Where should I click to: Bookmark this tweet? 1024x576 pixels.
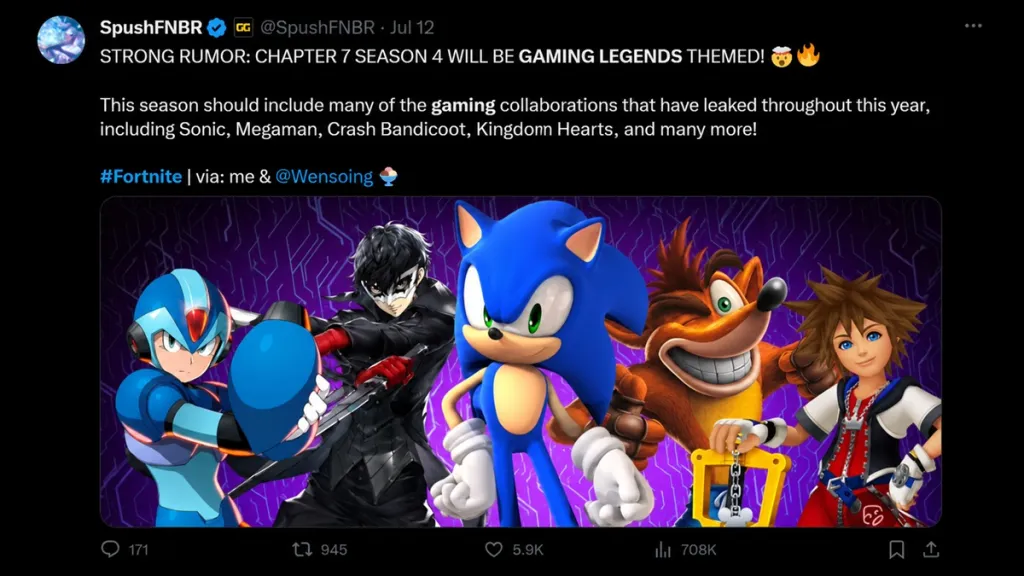click(897, 550)
